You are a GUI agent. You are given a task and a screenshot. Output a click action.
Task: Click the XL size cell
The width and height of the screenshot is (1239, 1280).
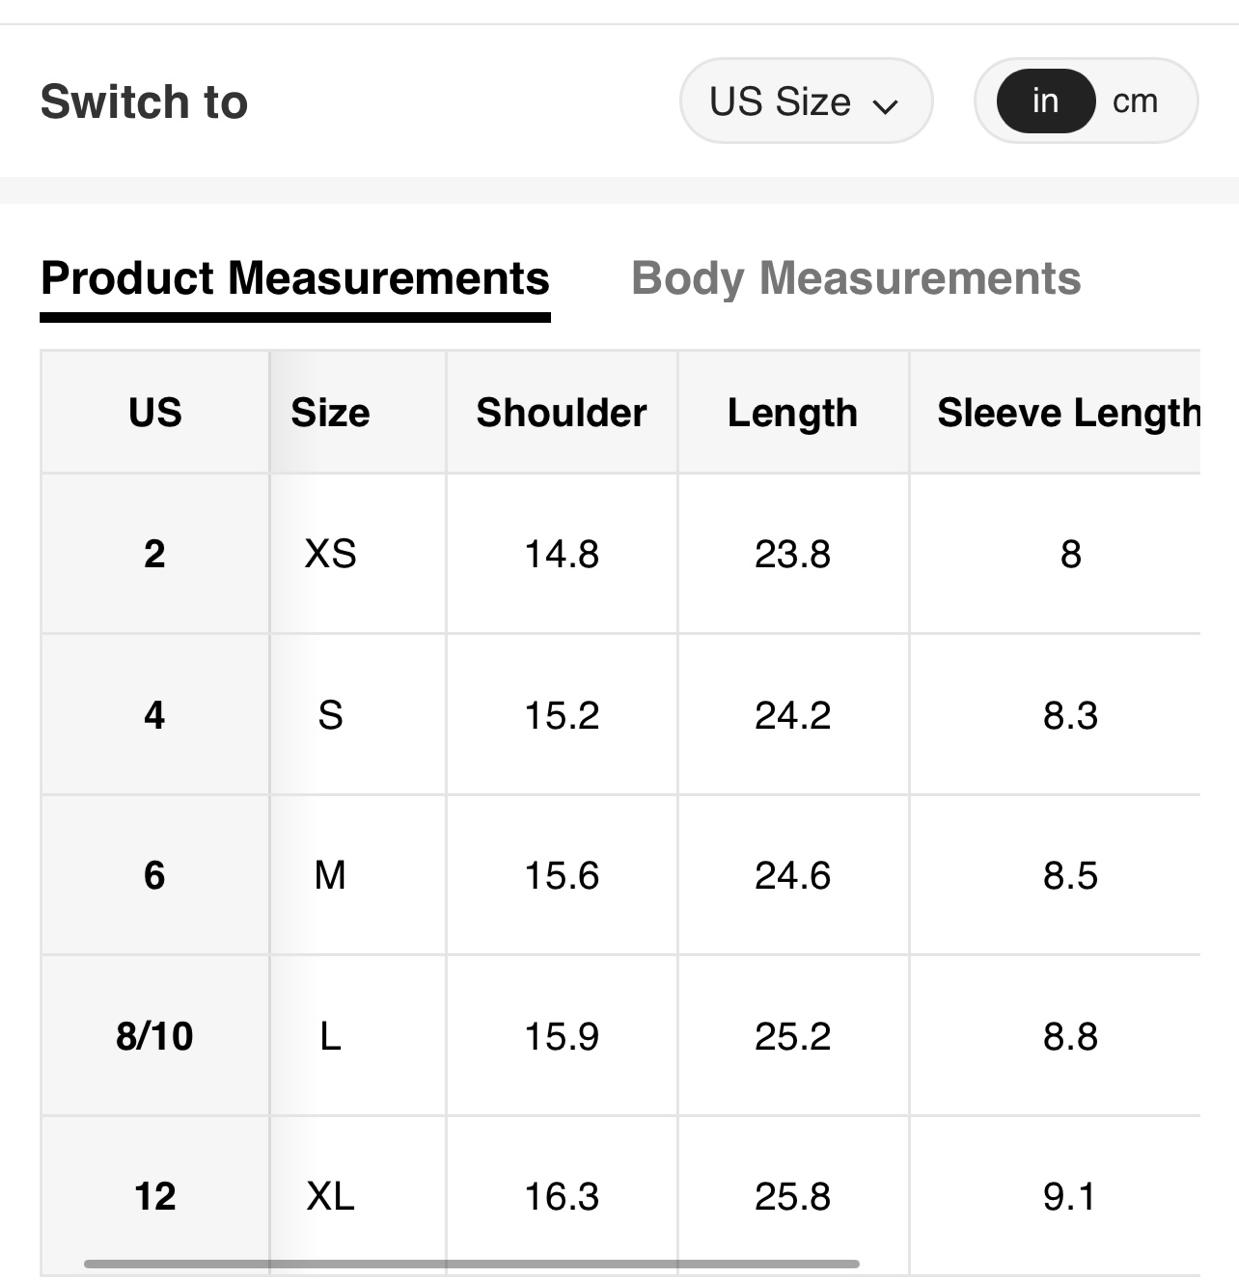point(330,1196)
